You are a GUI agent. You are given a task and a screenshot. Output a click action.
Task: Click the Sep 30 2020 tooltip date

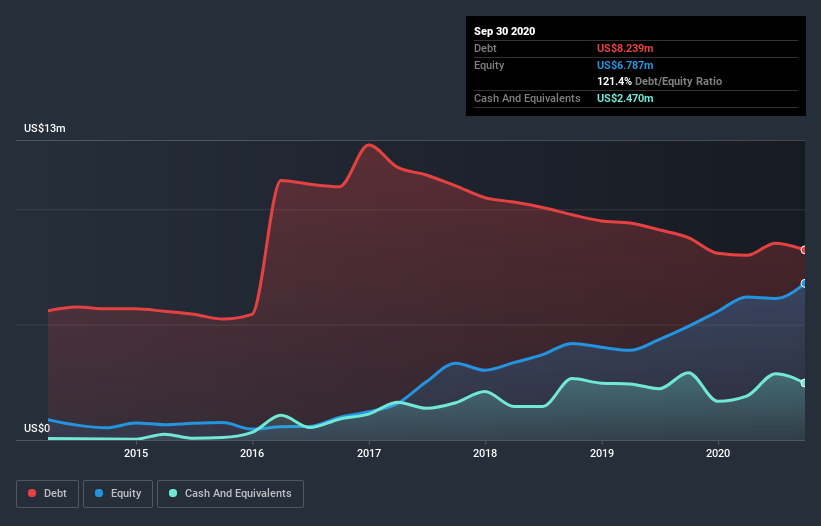tap(505, 31)
